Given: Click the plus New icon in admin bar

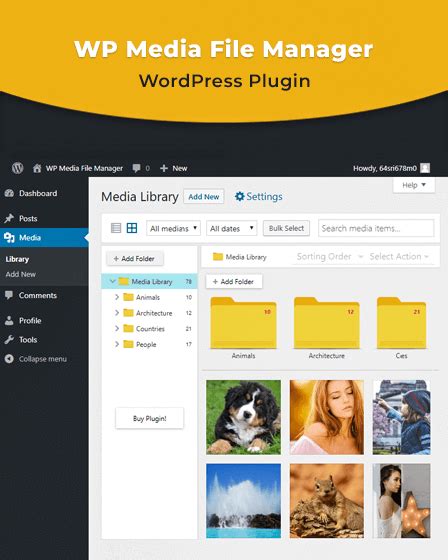Looking at the screenshot, I should tap(164, 168).
